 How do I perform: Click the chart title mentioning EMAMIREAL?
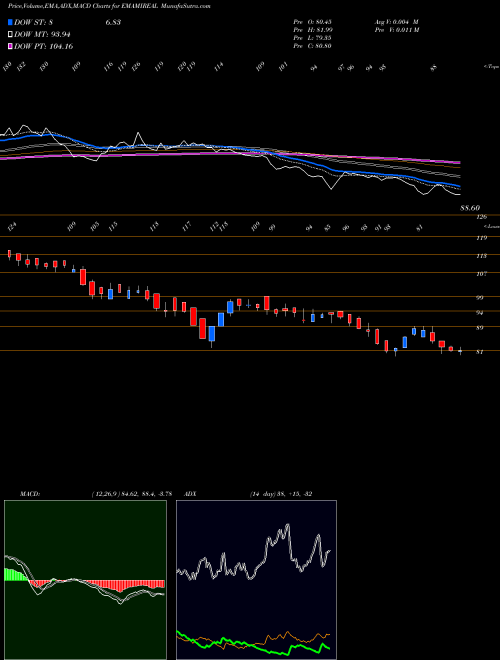coord(109,6)
